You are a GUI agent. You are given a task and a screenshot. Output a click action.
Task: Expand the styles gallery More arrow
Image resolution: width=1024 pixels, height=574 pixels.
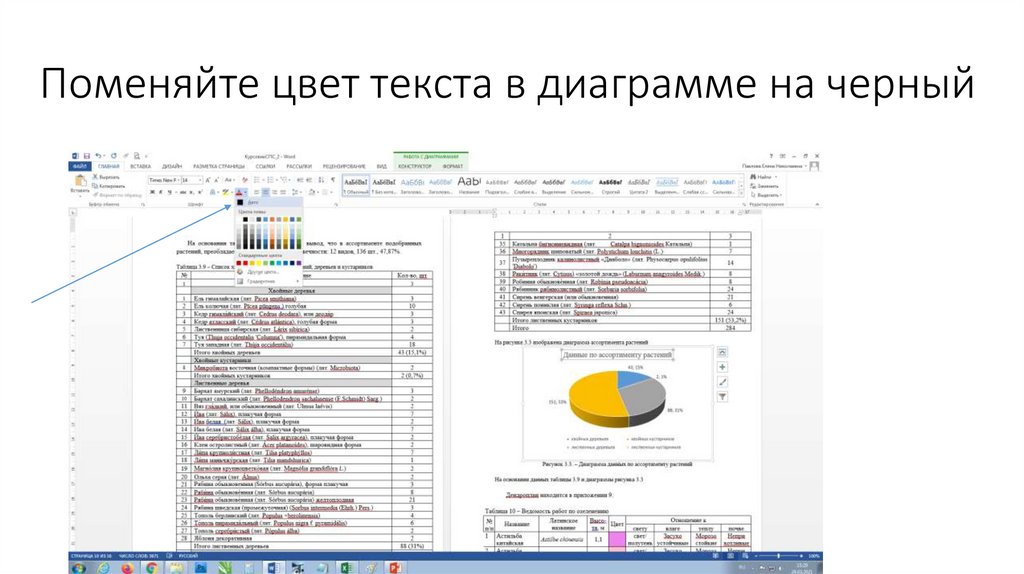click(x=741, y=193)
